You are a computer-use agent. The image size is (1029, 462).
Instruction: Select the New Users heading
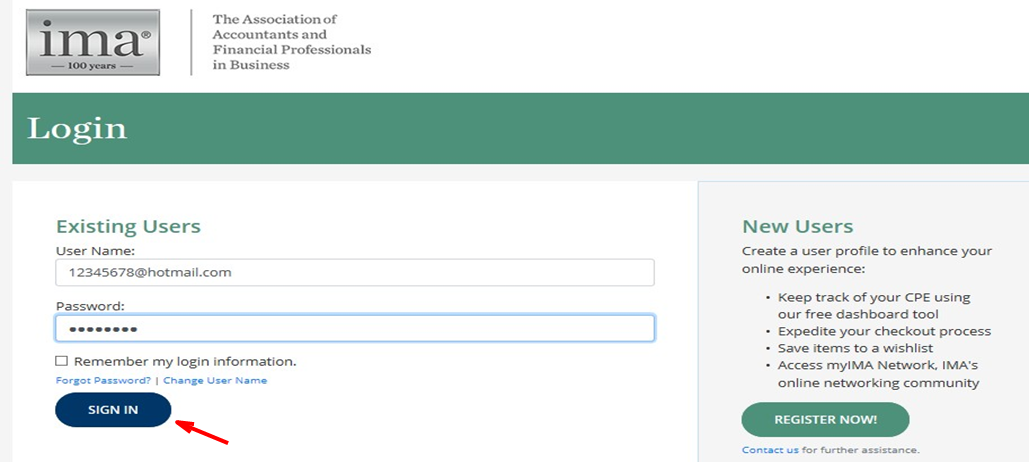click(x=797, y=227)
